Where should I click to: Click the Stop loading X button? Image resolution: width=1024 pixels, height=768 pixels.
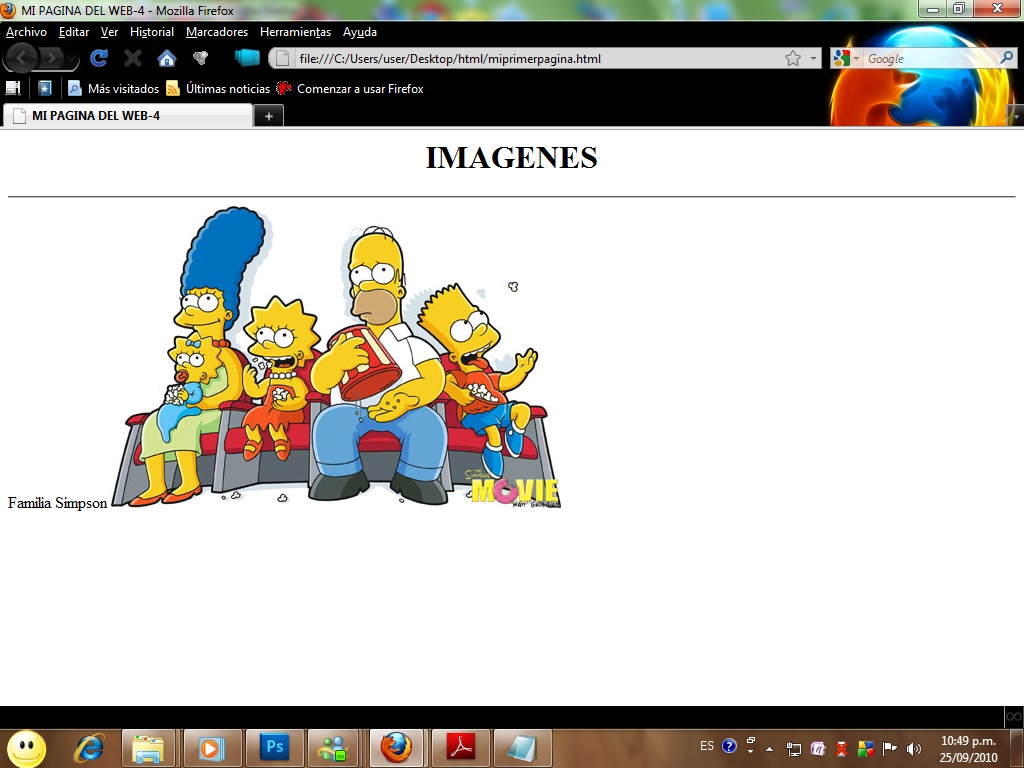coord(133,58)
